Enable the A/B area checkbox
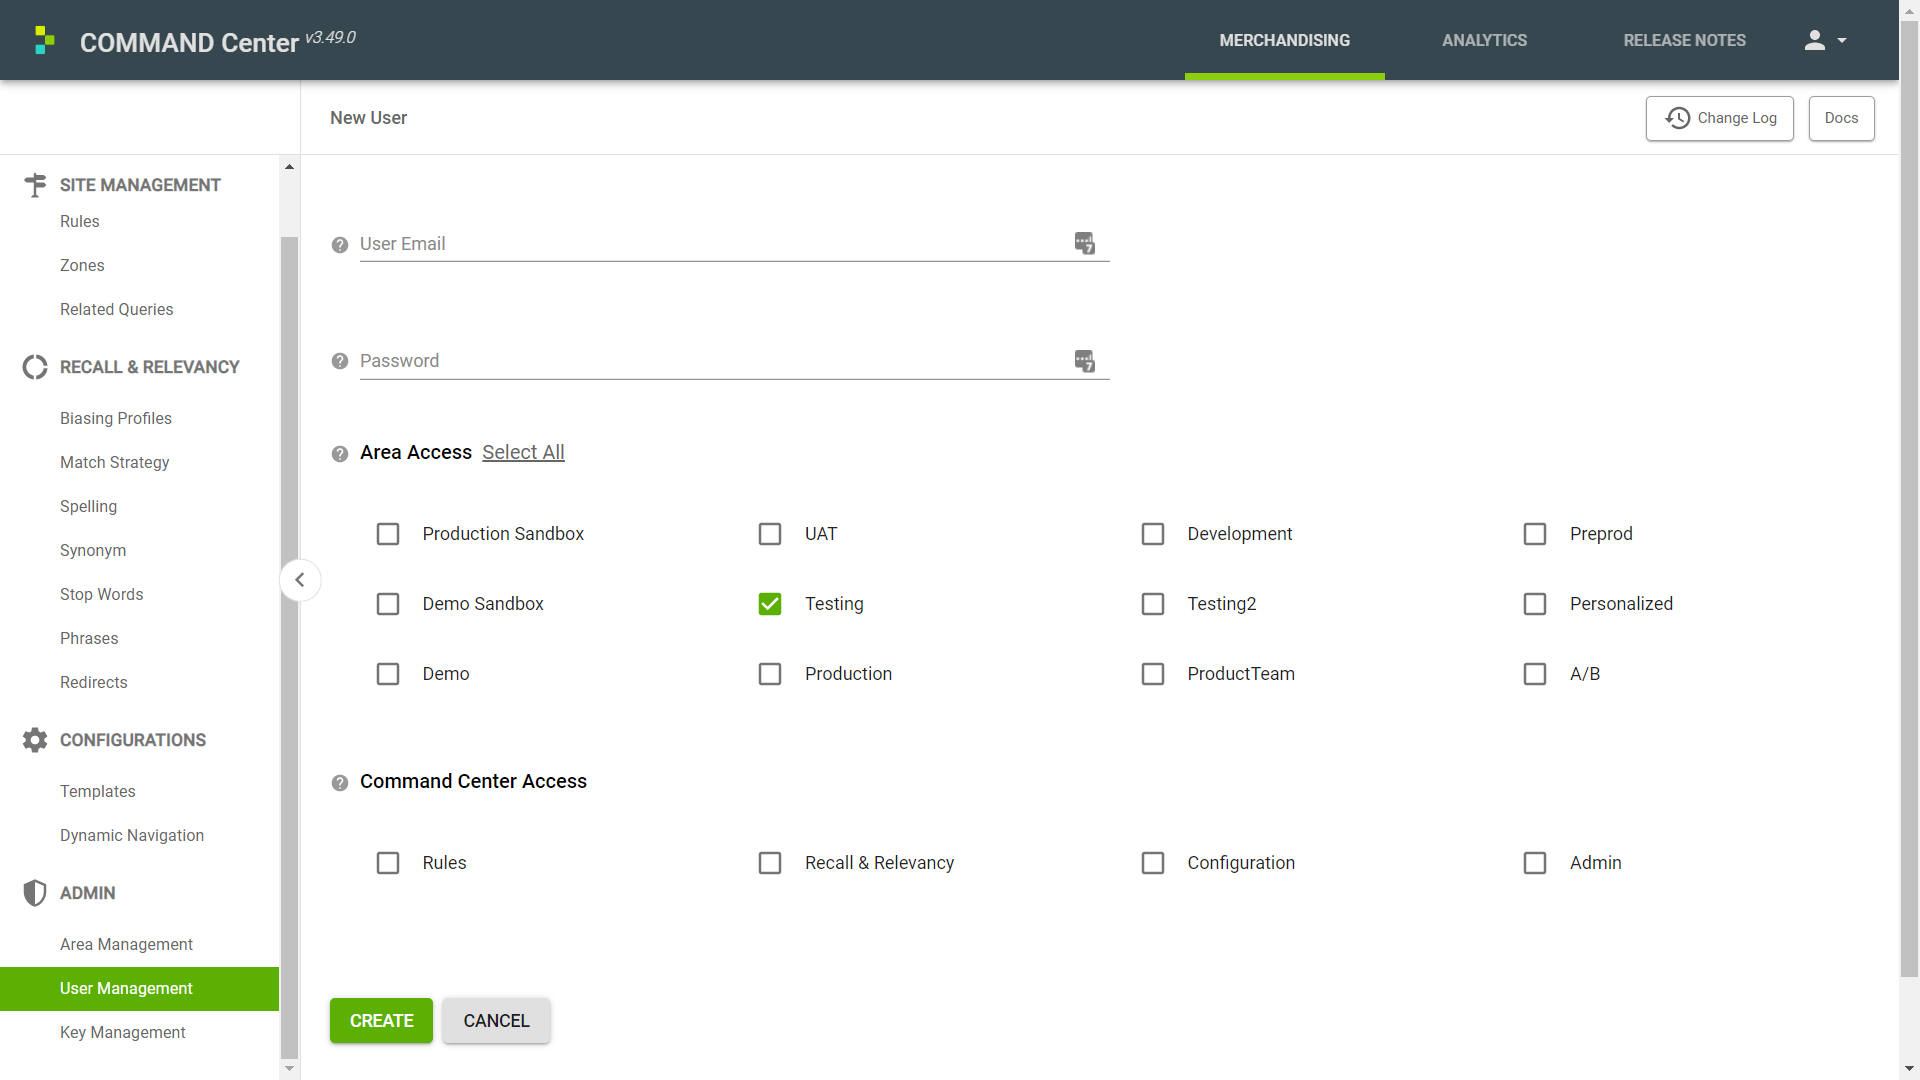This screenshot has width=1920, height=1080. pyautogui.click(x=1535, y=674)
